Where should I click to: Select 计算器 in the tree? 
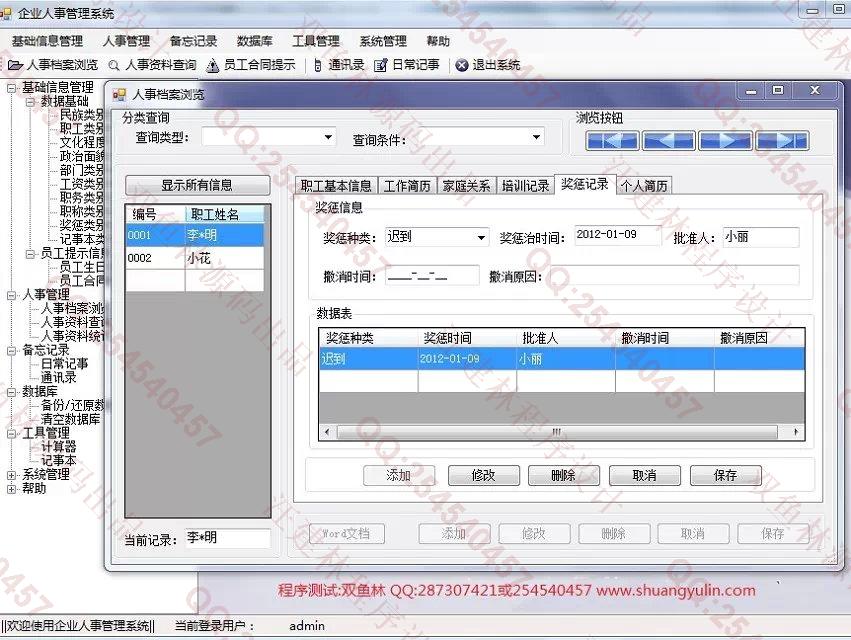tap(59, 447)
